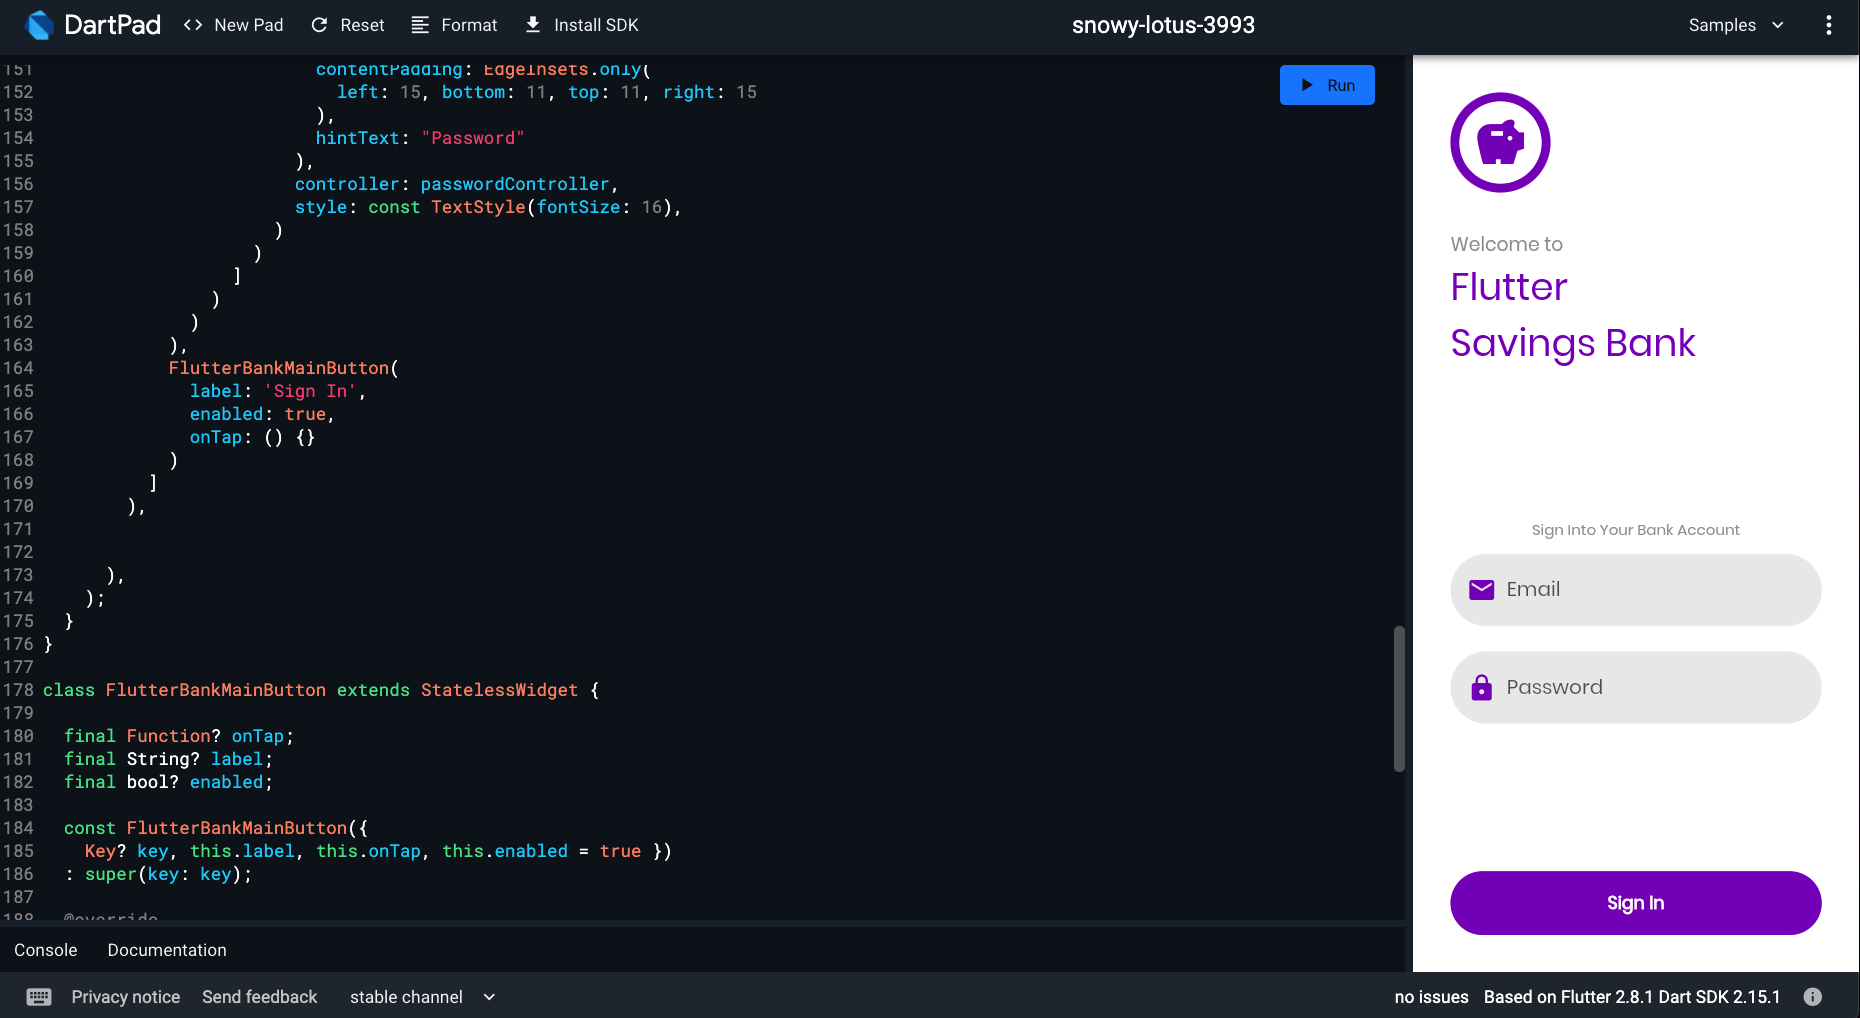
Task: Click the purple Sign In button
Action: pyautogui.click(x=1636, y=903)
